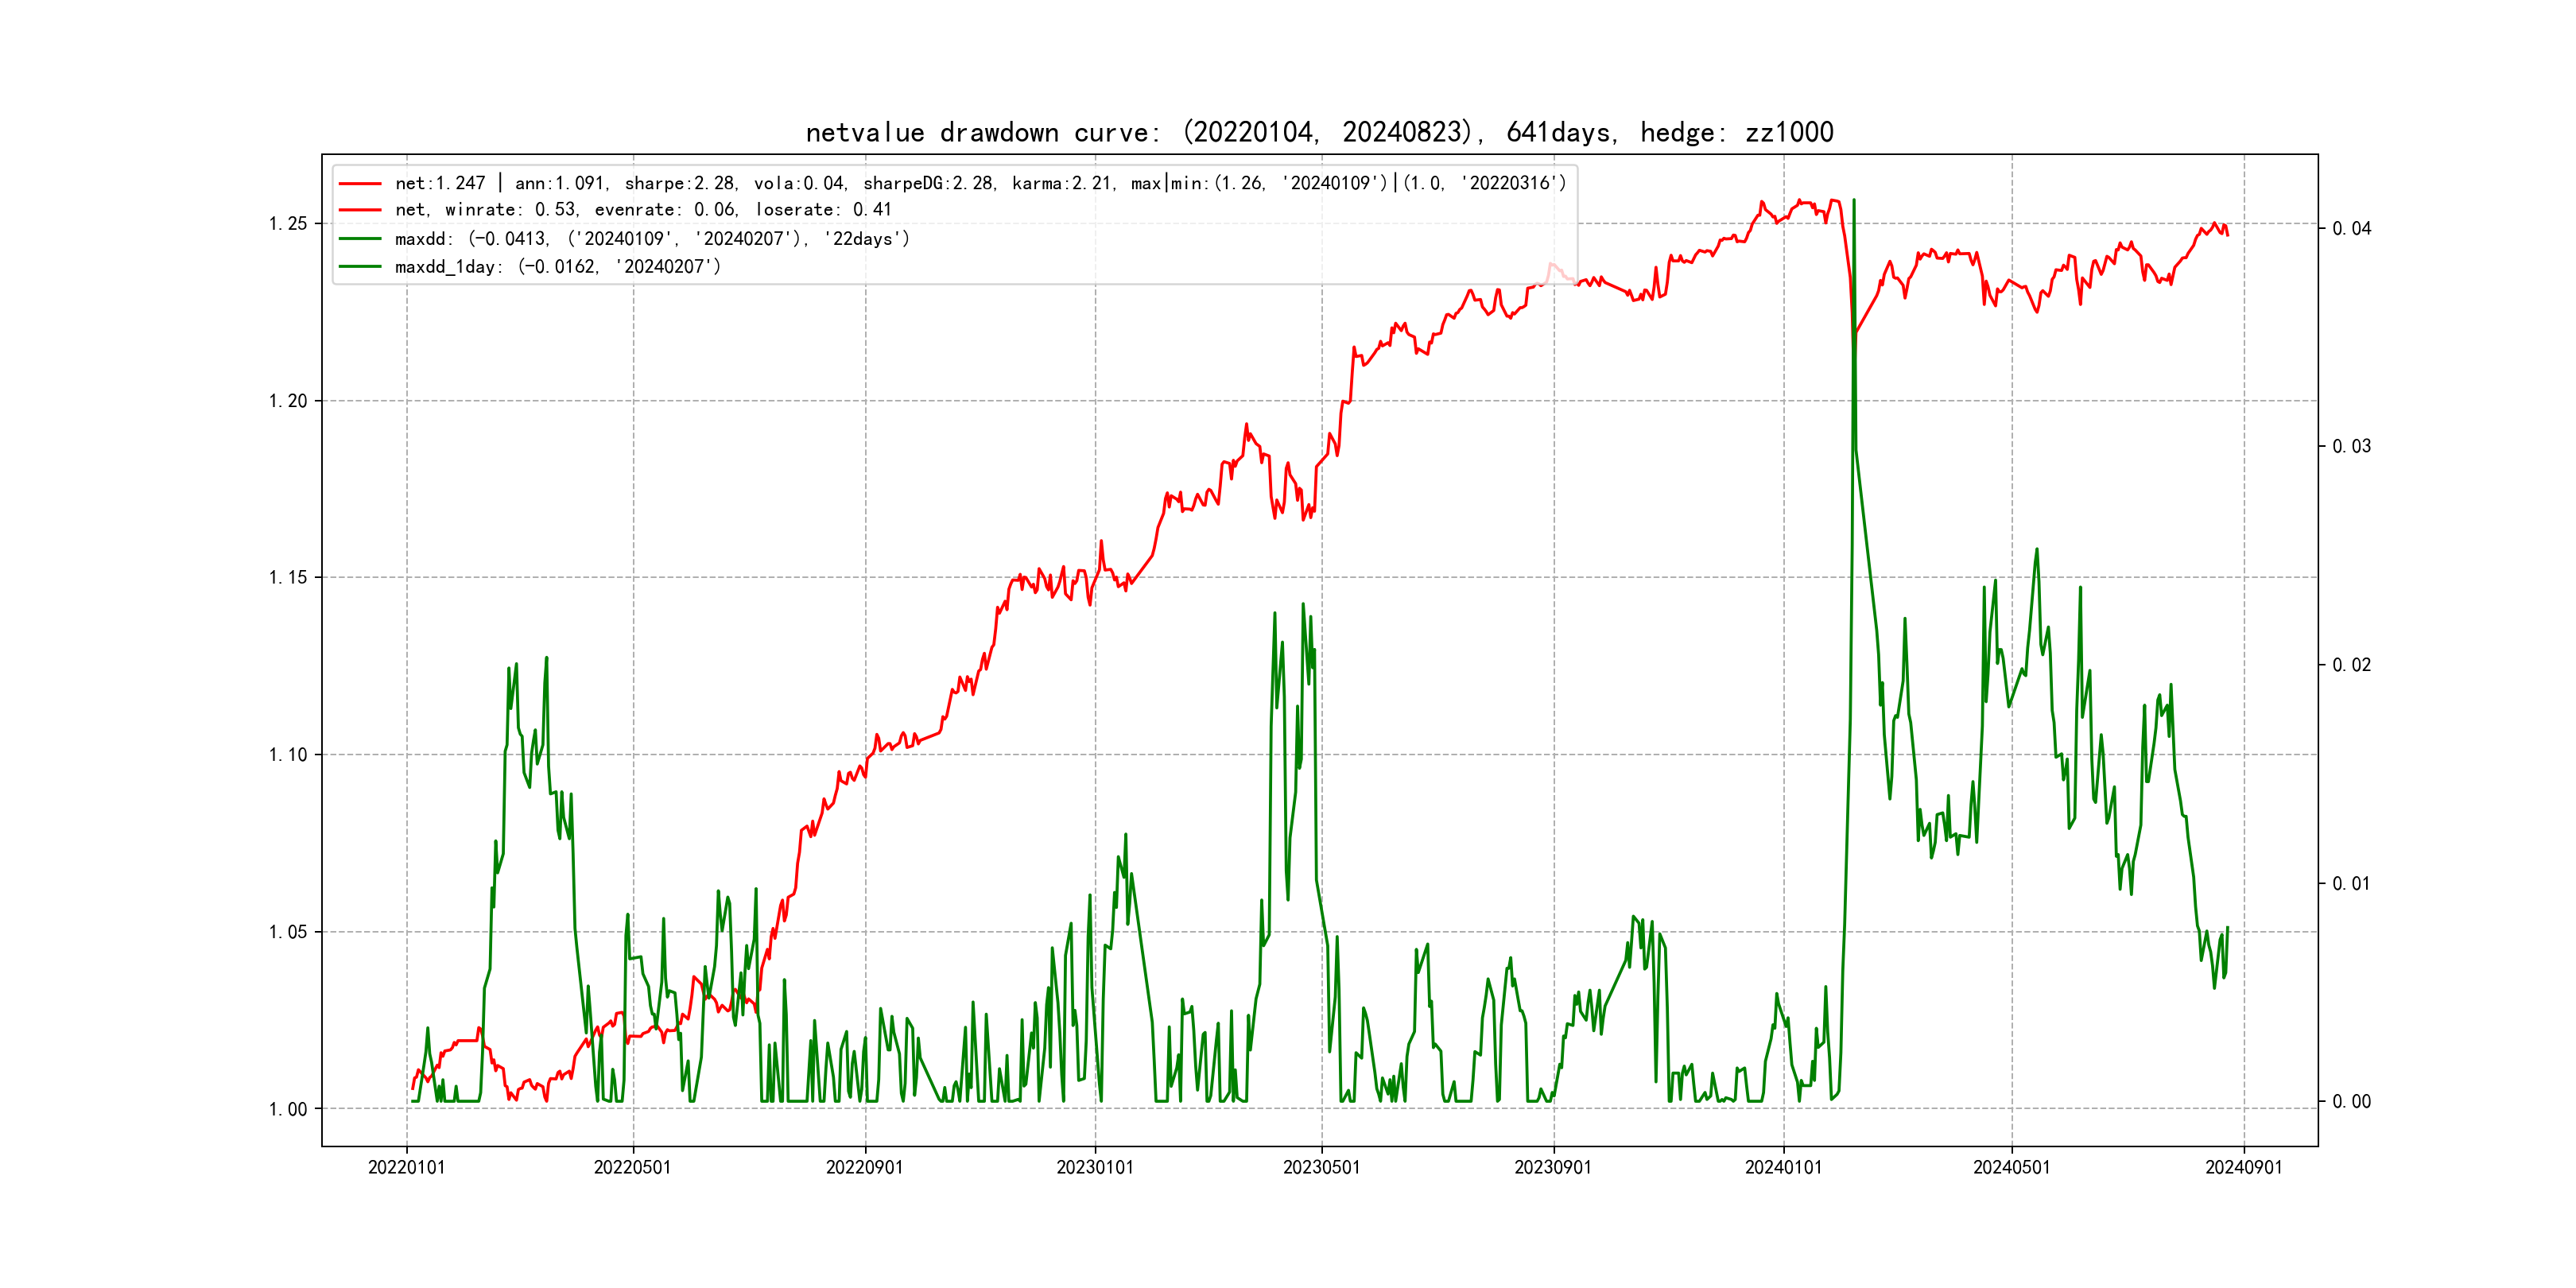2576x1288 pixels.
Task: Click the 0.02 right y-axis tick label
Action: 2351,666
